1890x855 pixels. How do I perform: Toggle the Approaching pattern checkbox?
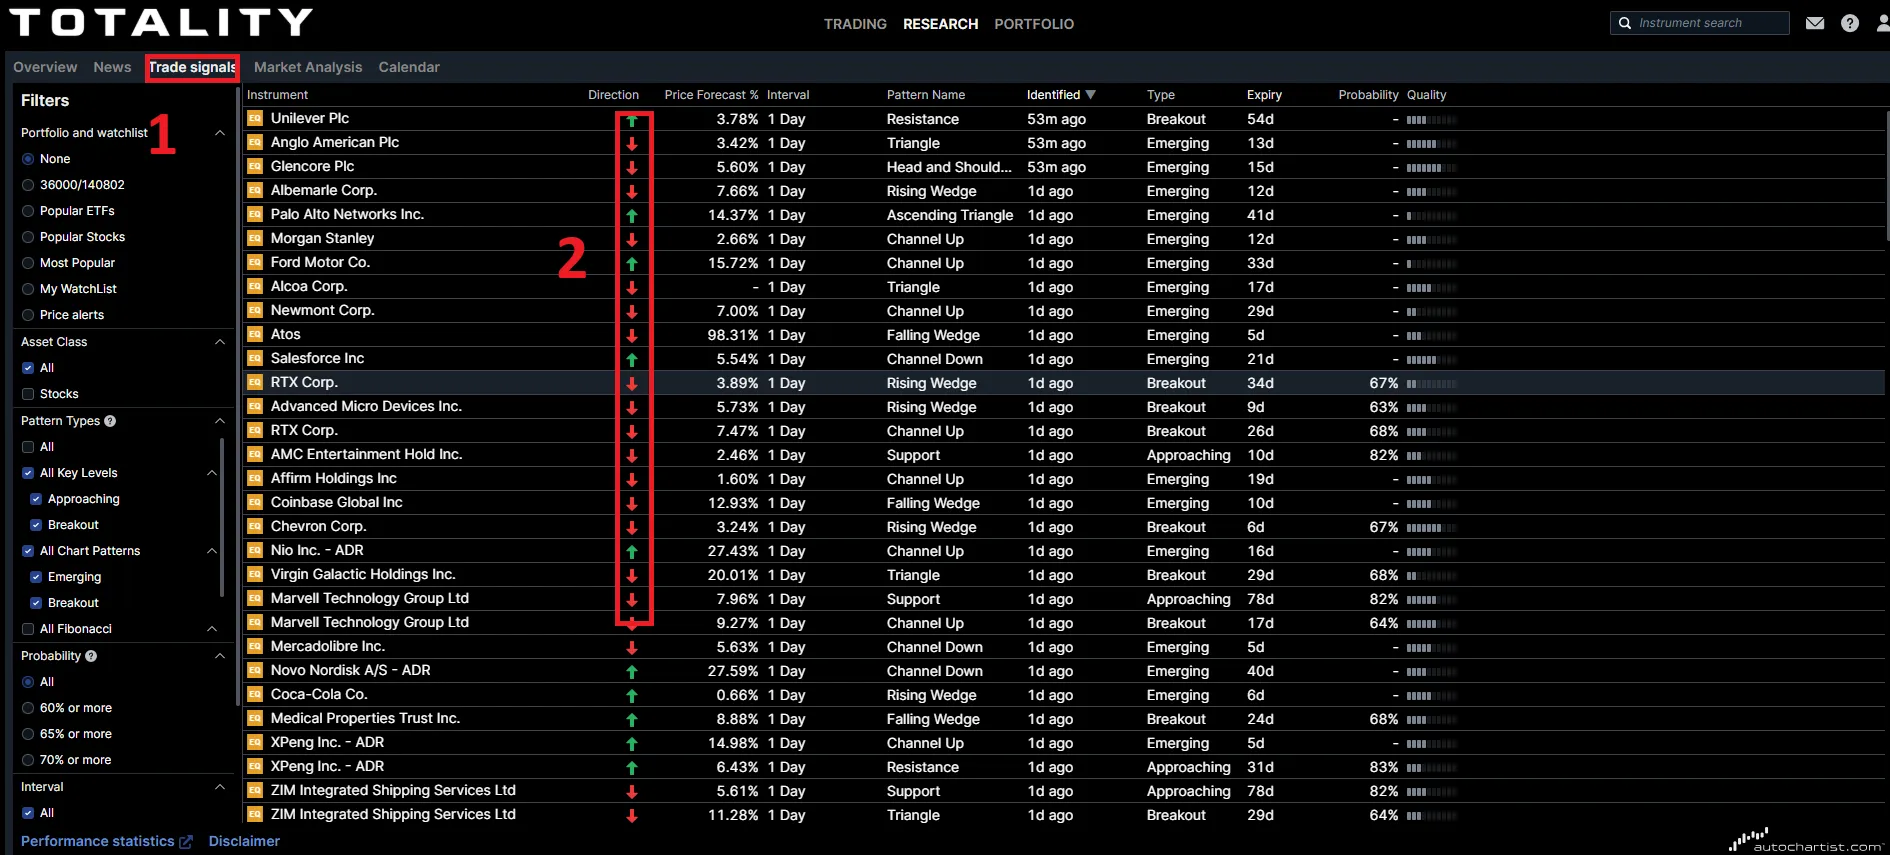36,499
